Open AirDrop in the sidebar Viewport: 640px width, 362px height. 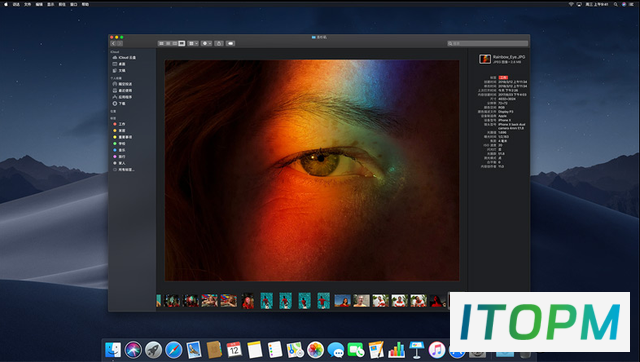pos(122,84)
